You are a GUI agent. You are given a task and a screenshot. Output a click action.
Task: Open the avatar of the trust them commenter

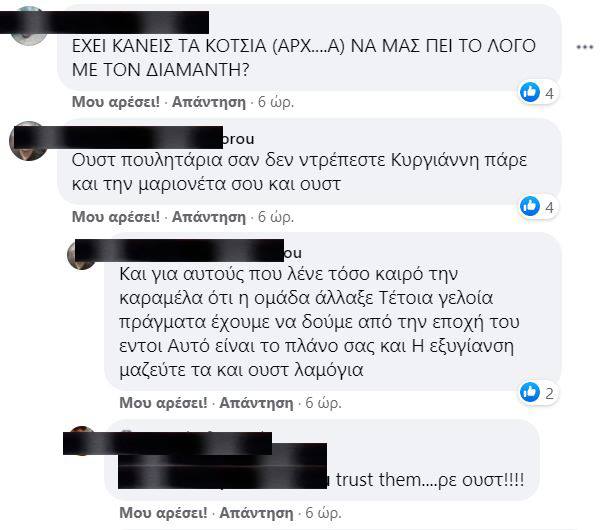[x=82, y=440]
